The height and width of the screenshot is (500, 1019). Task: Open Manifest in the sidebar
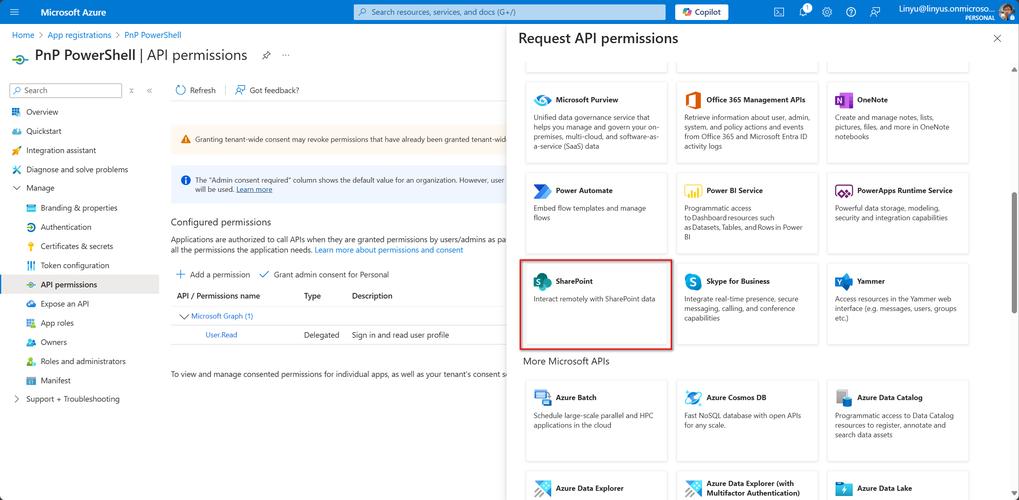55,380
